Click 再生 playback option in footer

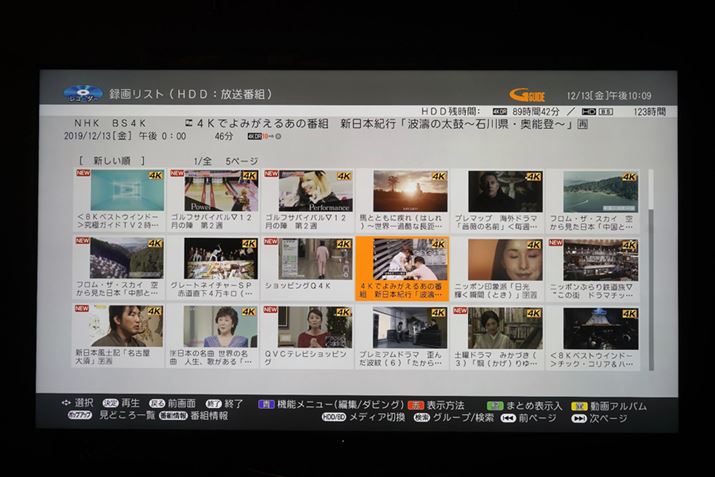[x=129, y=405]
